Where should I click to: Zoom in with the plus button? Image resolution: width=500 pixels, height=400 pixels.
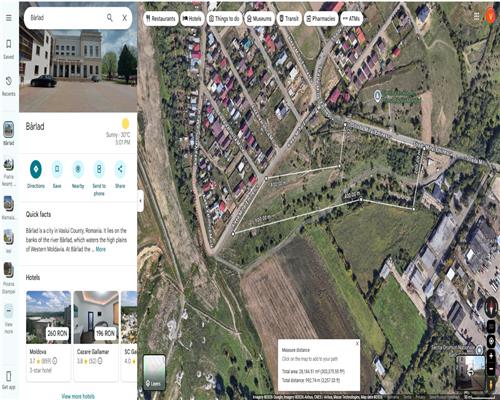coord(491,356)
